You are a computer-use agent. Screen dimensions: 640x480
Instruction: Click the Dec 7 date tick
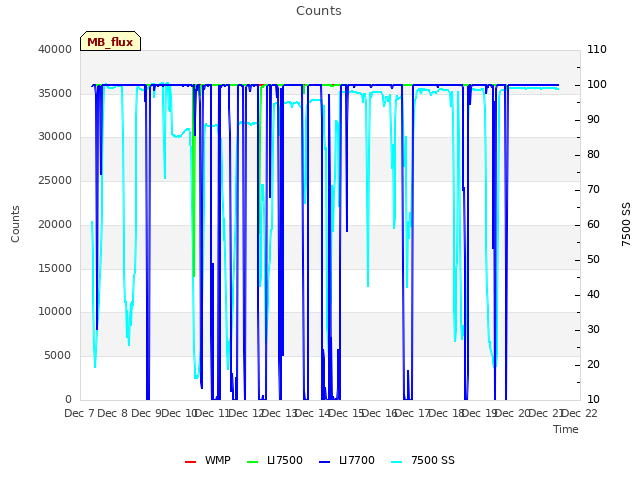(x=80, y=413)
